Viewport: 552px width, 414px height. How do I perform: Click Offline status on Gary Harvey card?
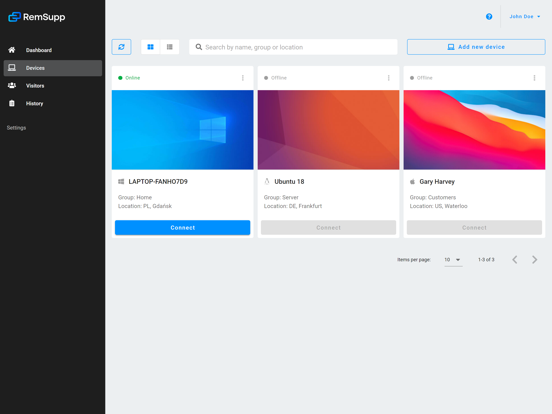coord(421,78)
